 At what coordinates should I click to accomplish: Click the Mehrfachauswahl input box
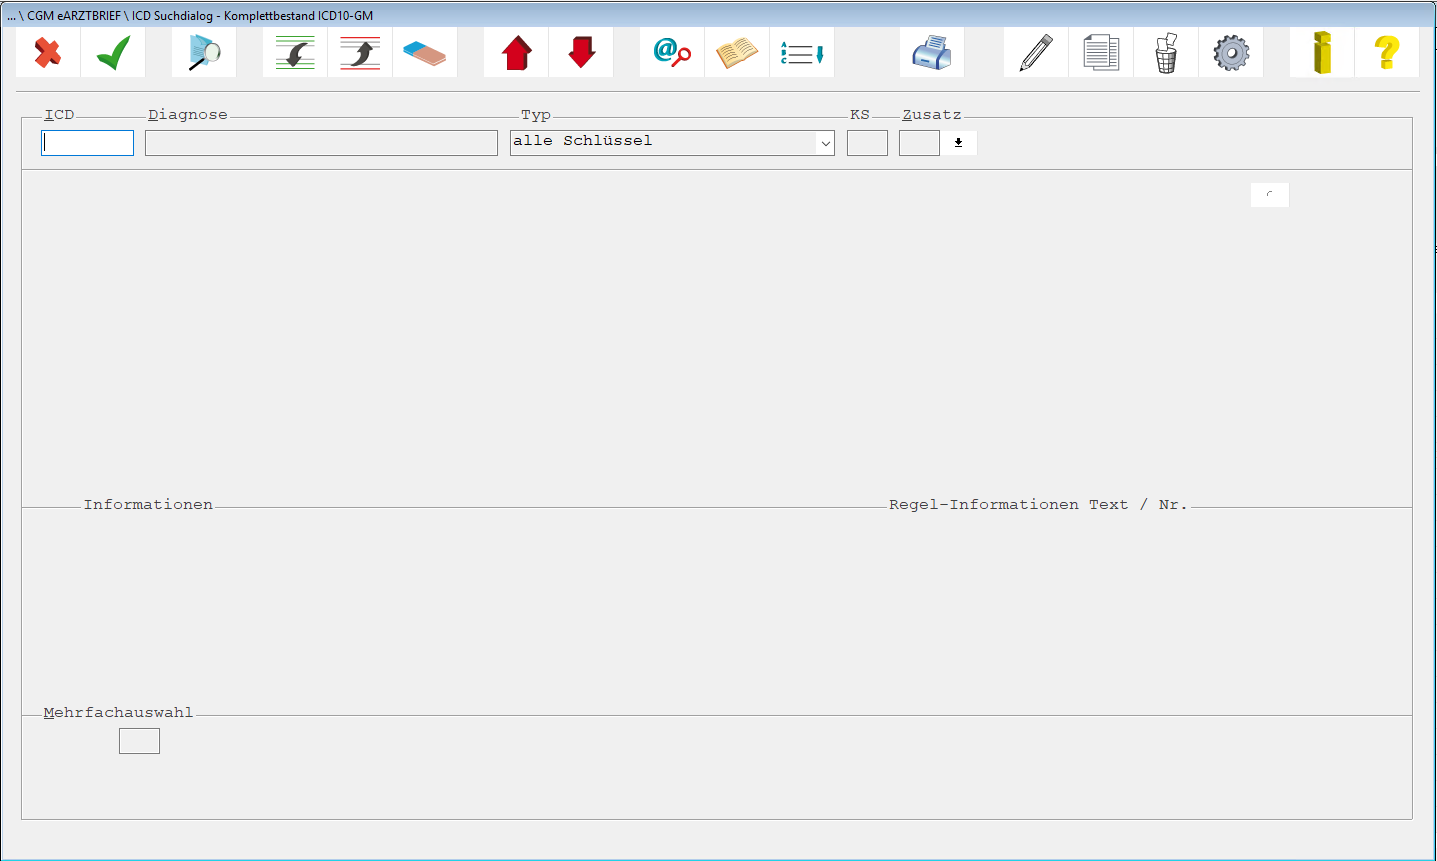(x=139, y=741)
